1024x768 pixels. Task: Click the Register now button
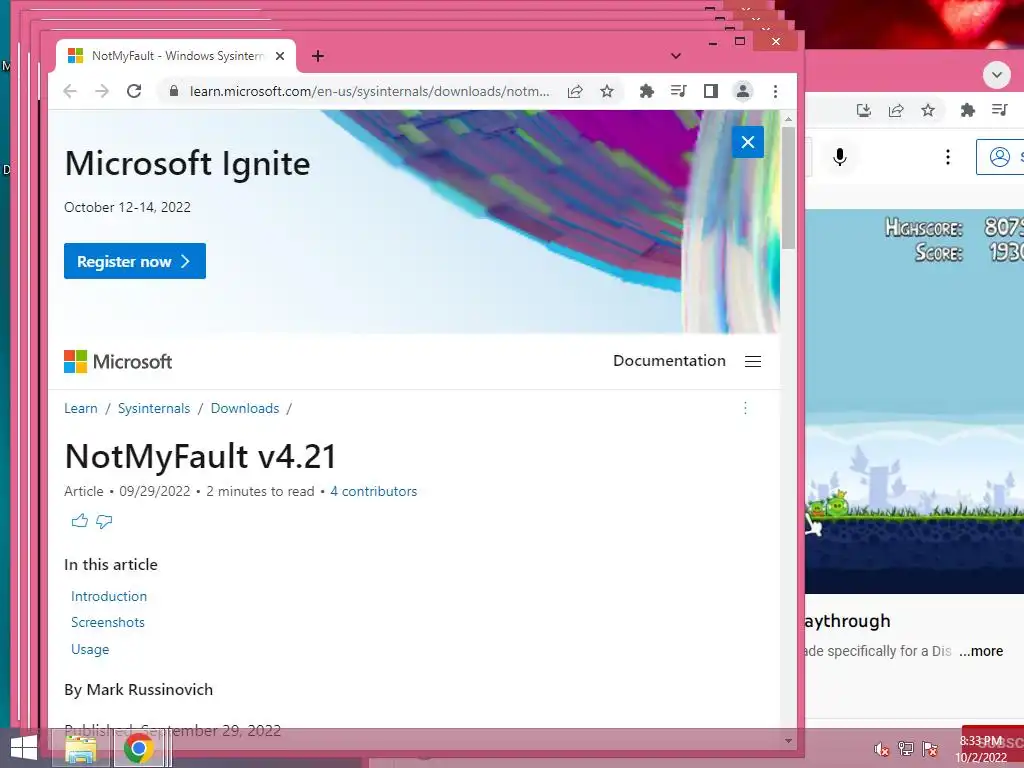pyautogui.click(x=135, y=261)
